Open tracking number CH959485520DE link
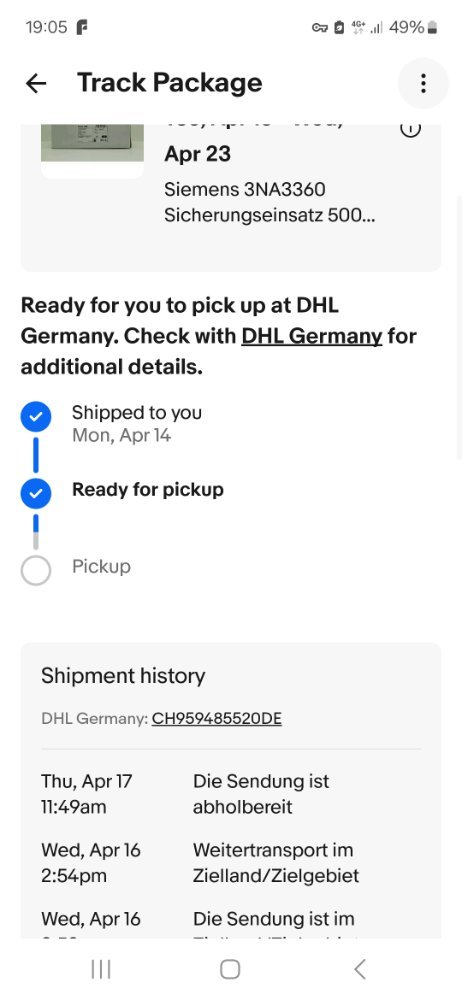 tap(216, 719)
